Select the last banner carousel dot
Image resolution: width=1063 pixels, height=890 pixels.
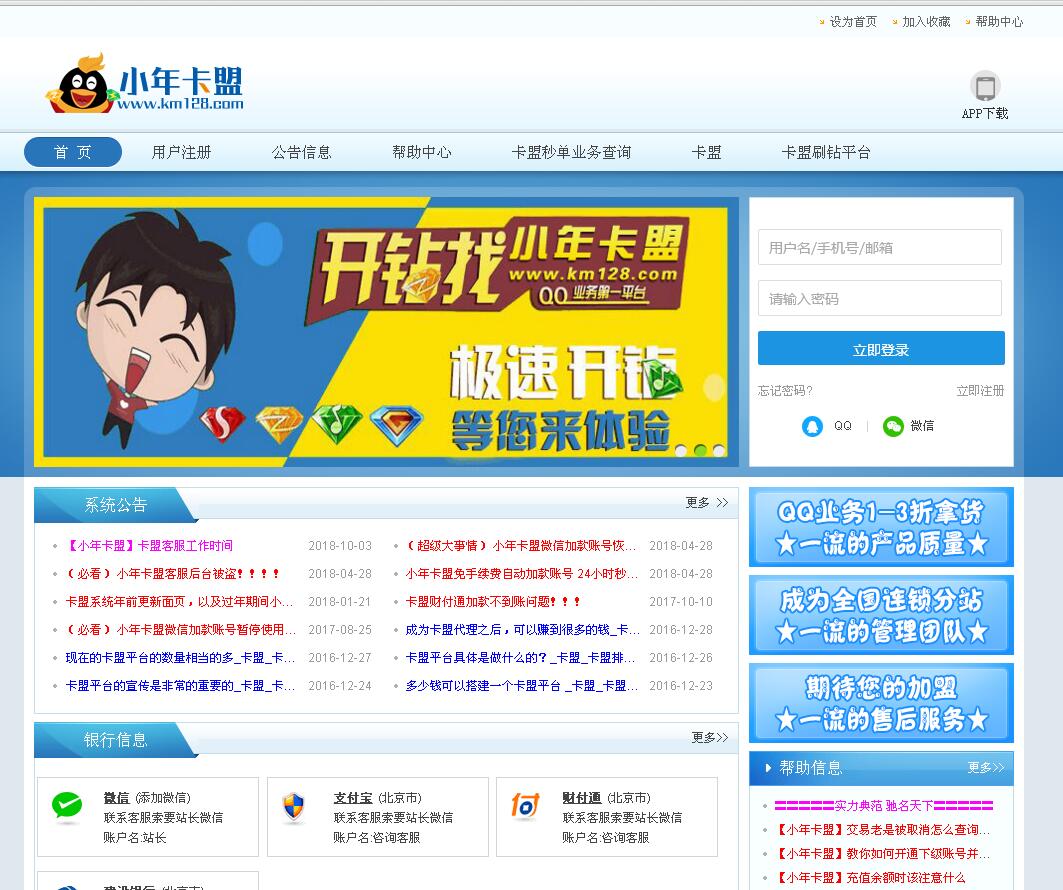(x=719, y=450)
